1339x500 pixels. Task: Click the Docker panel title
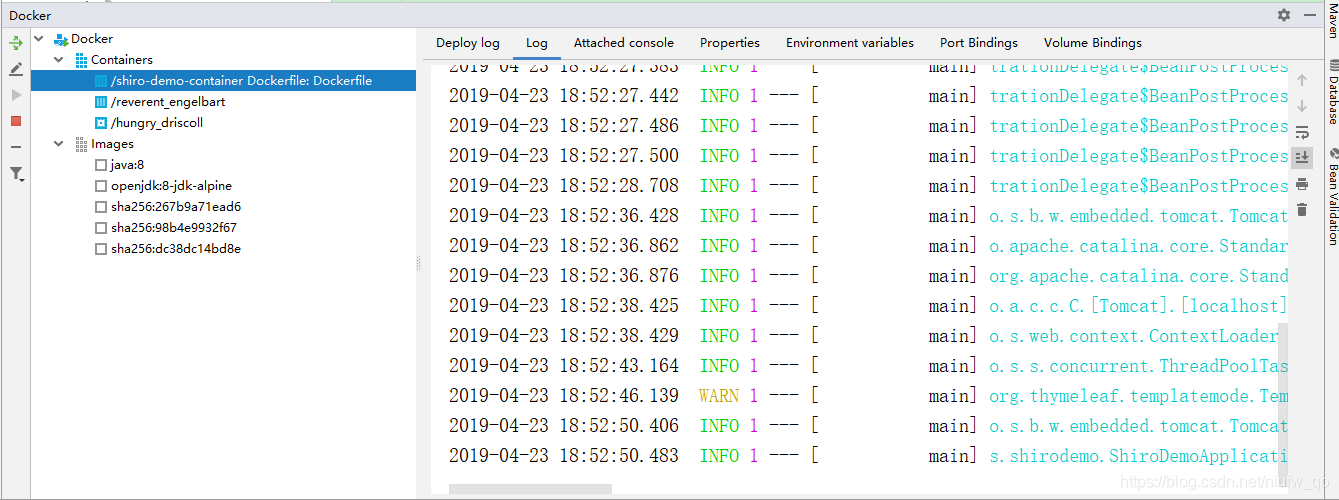pos(30,15)
